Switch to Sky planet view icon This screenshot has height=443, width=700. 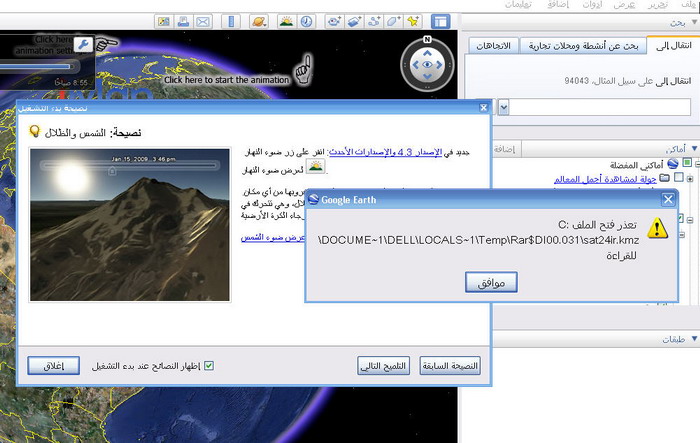[259, 21]
